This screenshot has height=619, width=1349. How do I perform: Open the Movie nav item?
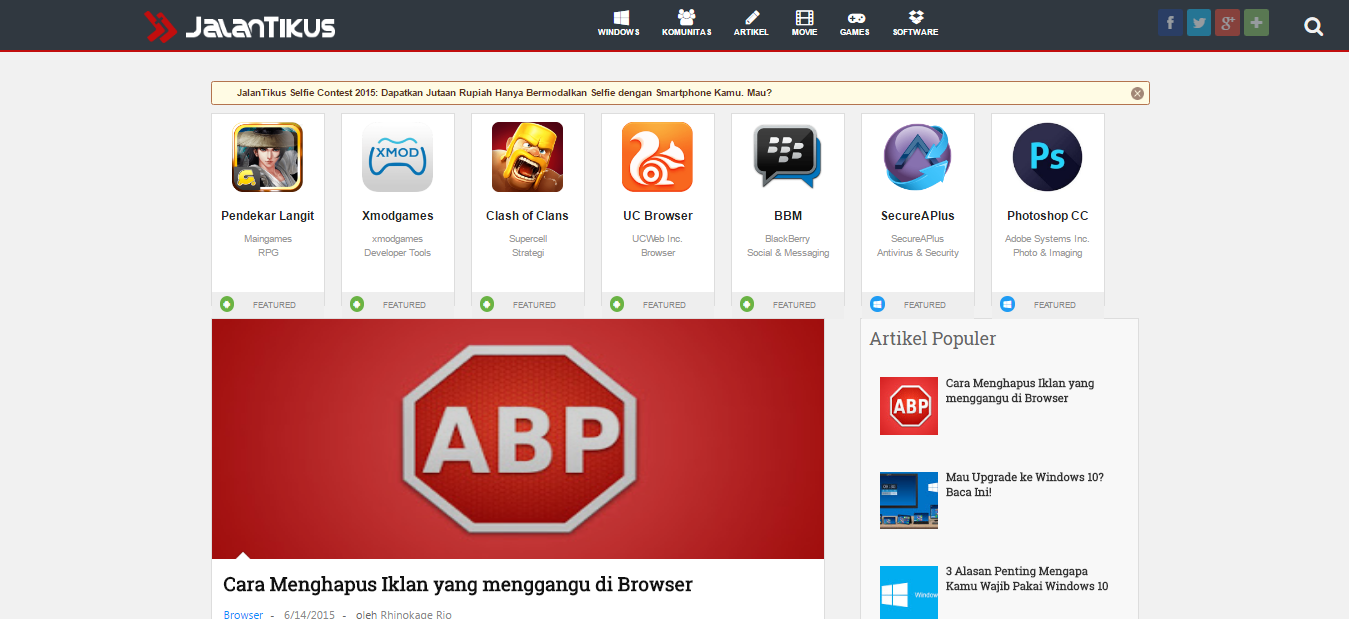pos(804,24)
